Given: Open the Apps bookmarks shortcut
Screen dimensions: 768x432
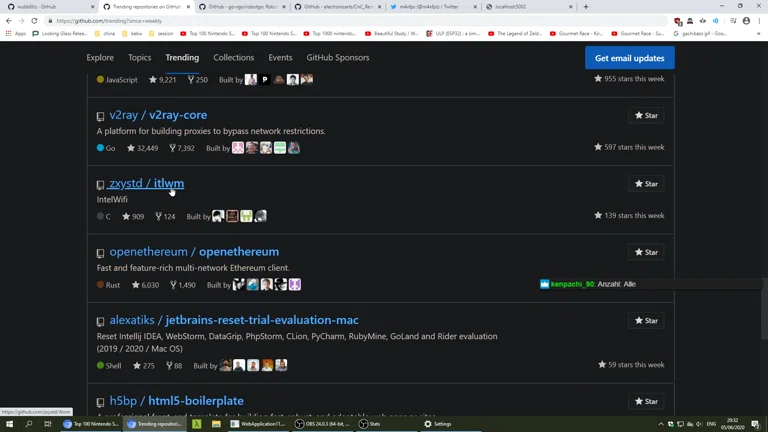Looking at the screenshot, I should click(x=16, y=34).
